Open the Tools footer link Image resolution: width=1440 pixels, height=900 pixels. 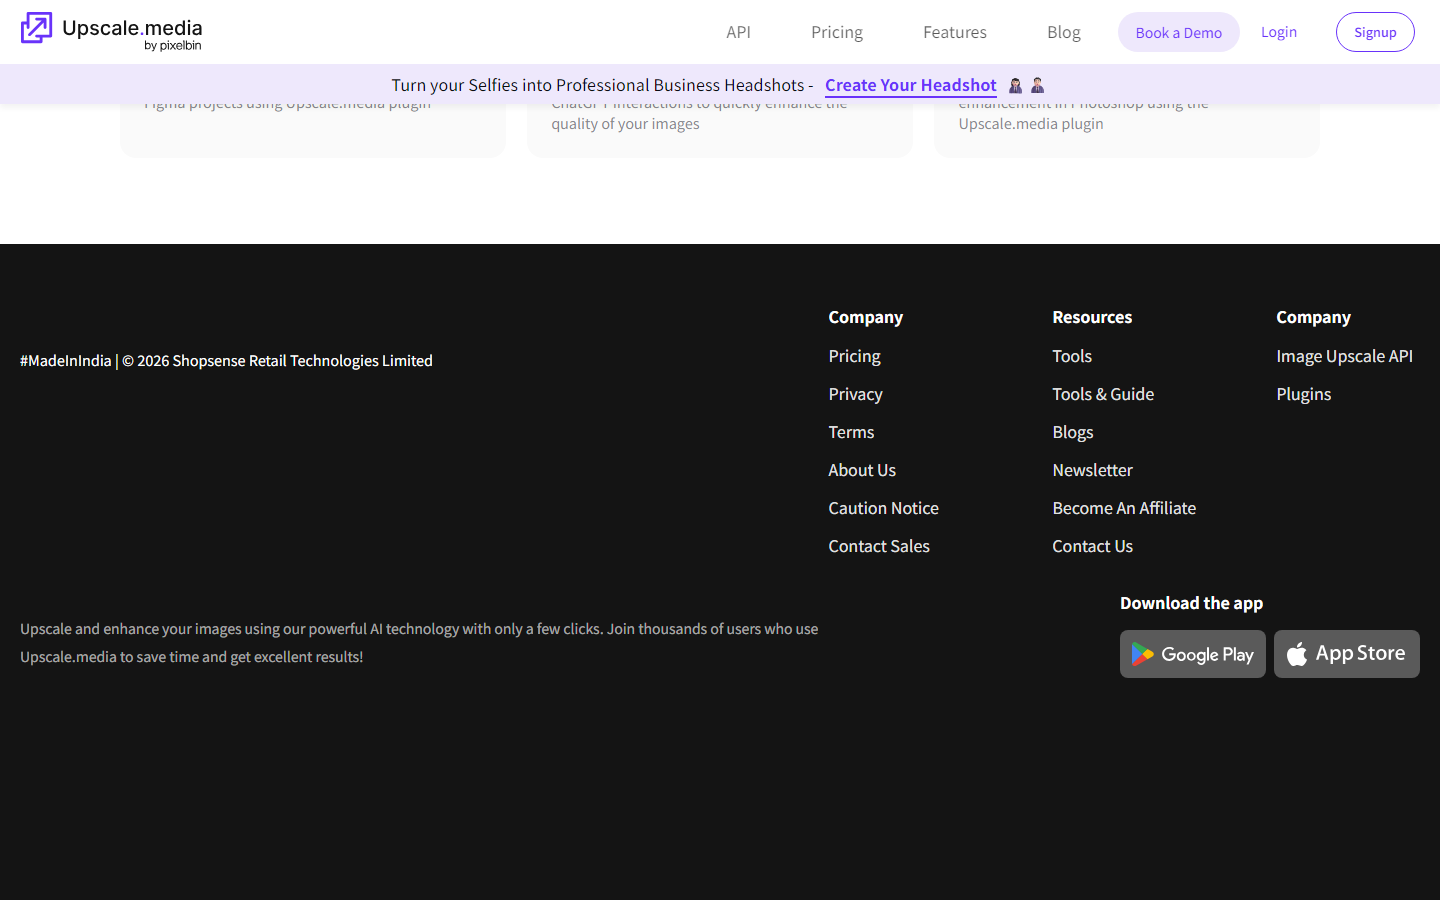[x=1072, y=356]
